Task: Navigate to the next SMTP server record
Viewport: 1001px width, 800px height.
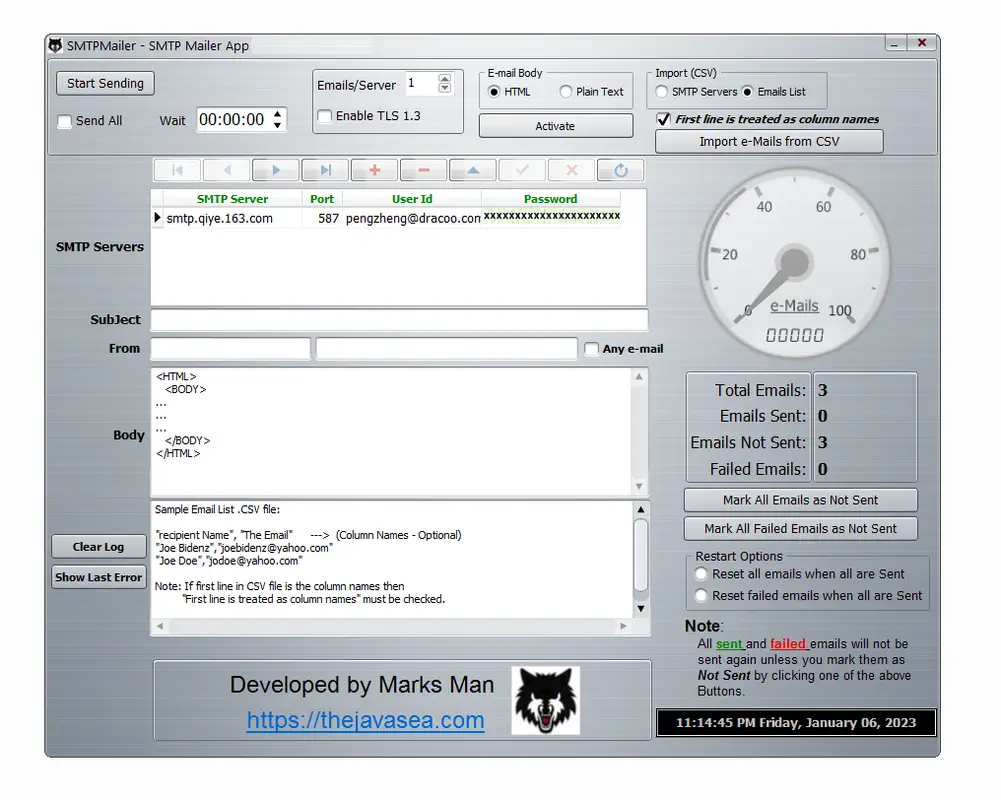Action: [x=276, y=170]
